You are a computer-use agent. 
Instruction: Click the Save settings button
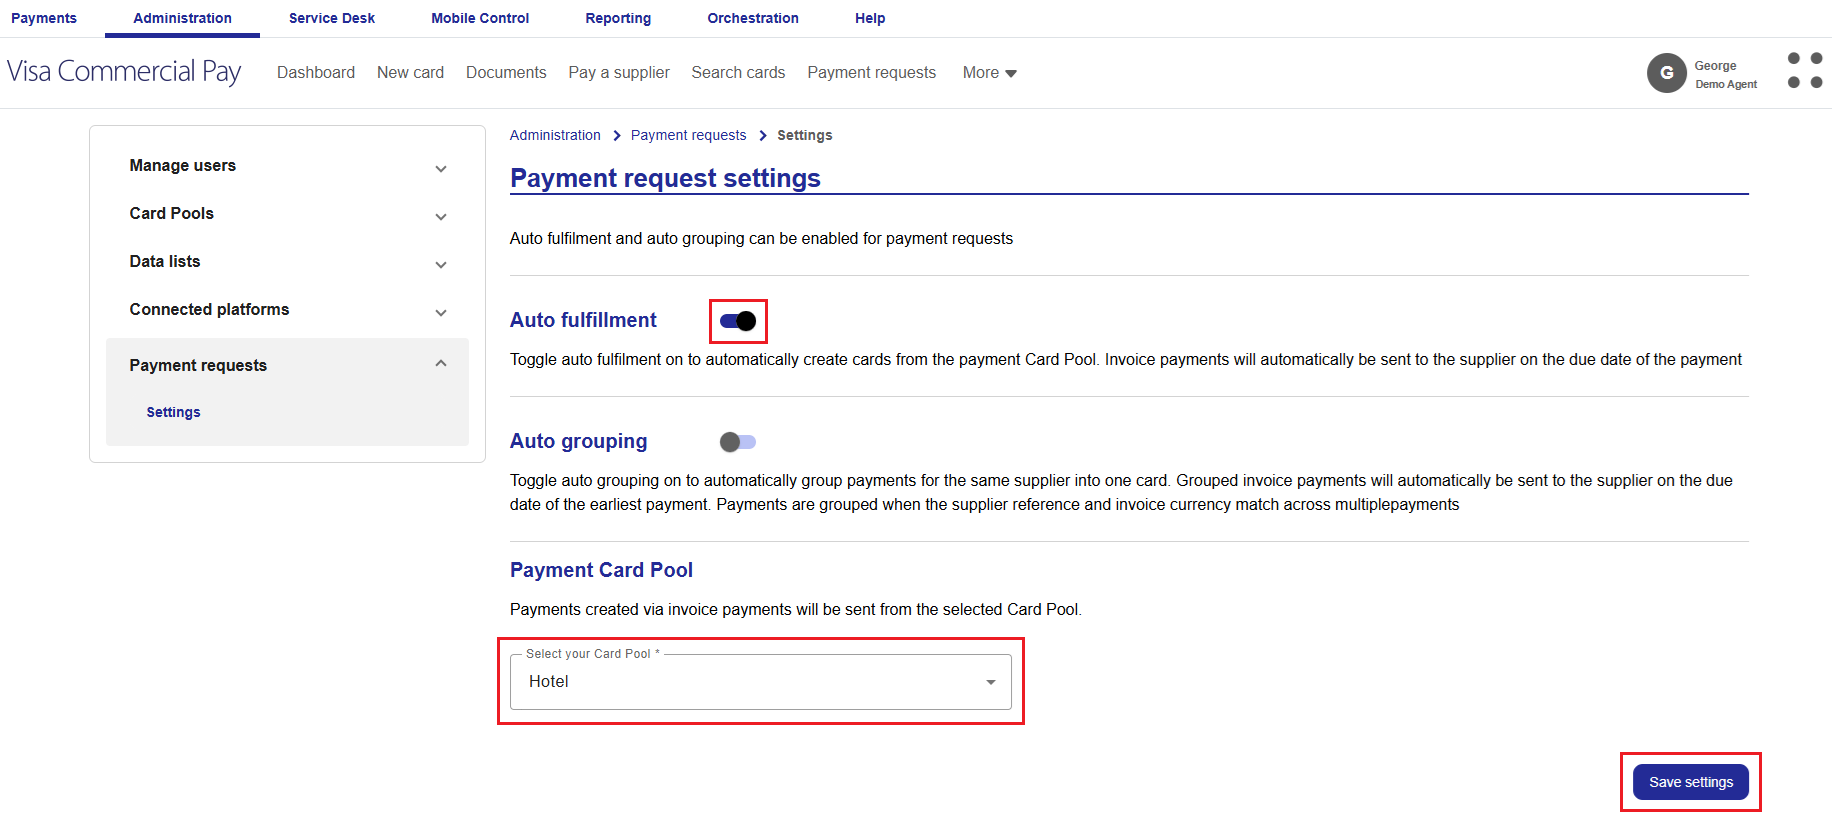(1691, 782)
